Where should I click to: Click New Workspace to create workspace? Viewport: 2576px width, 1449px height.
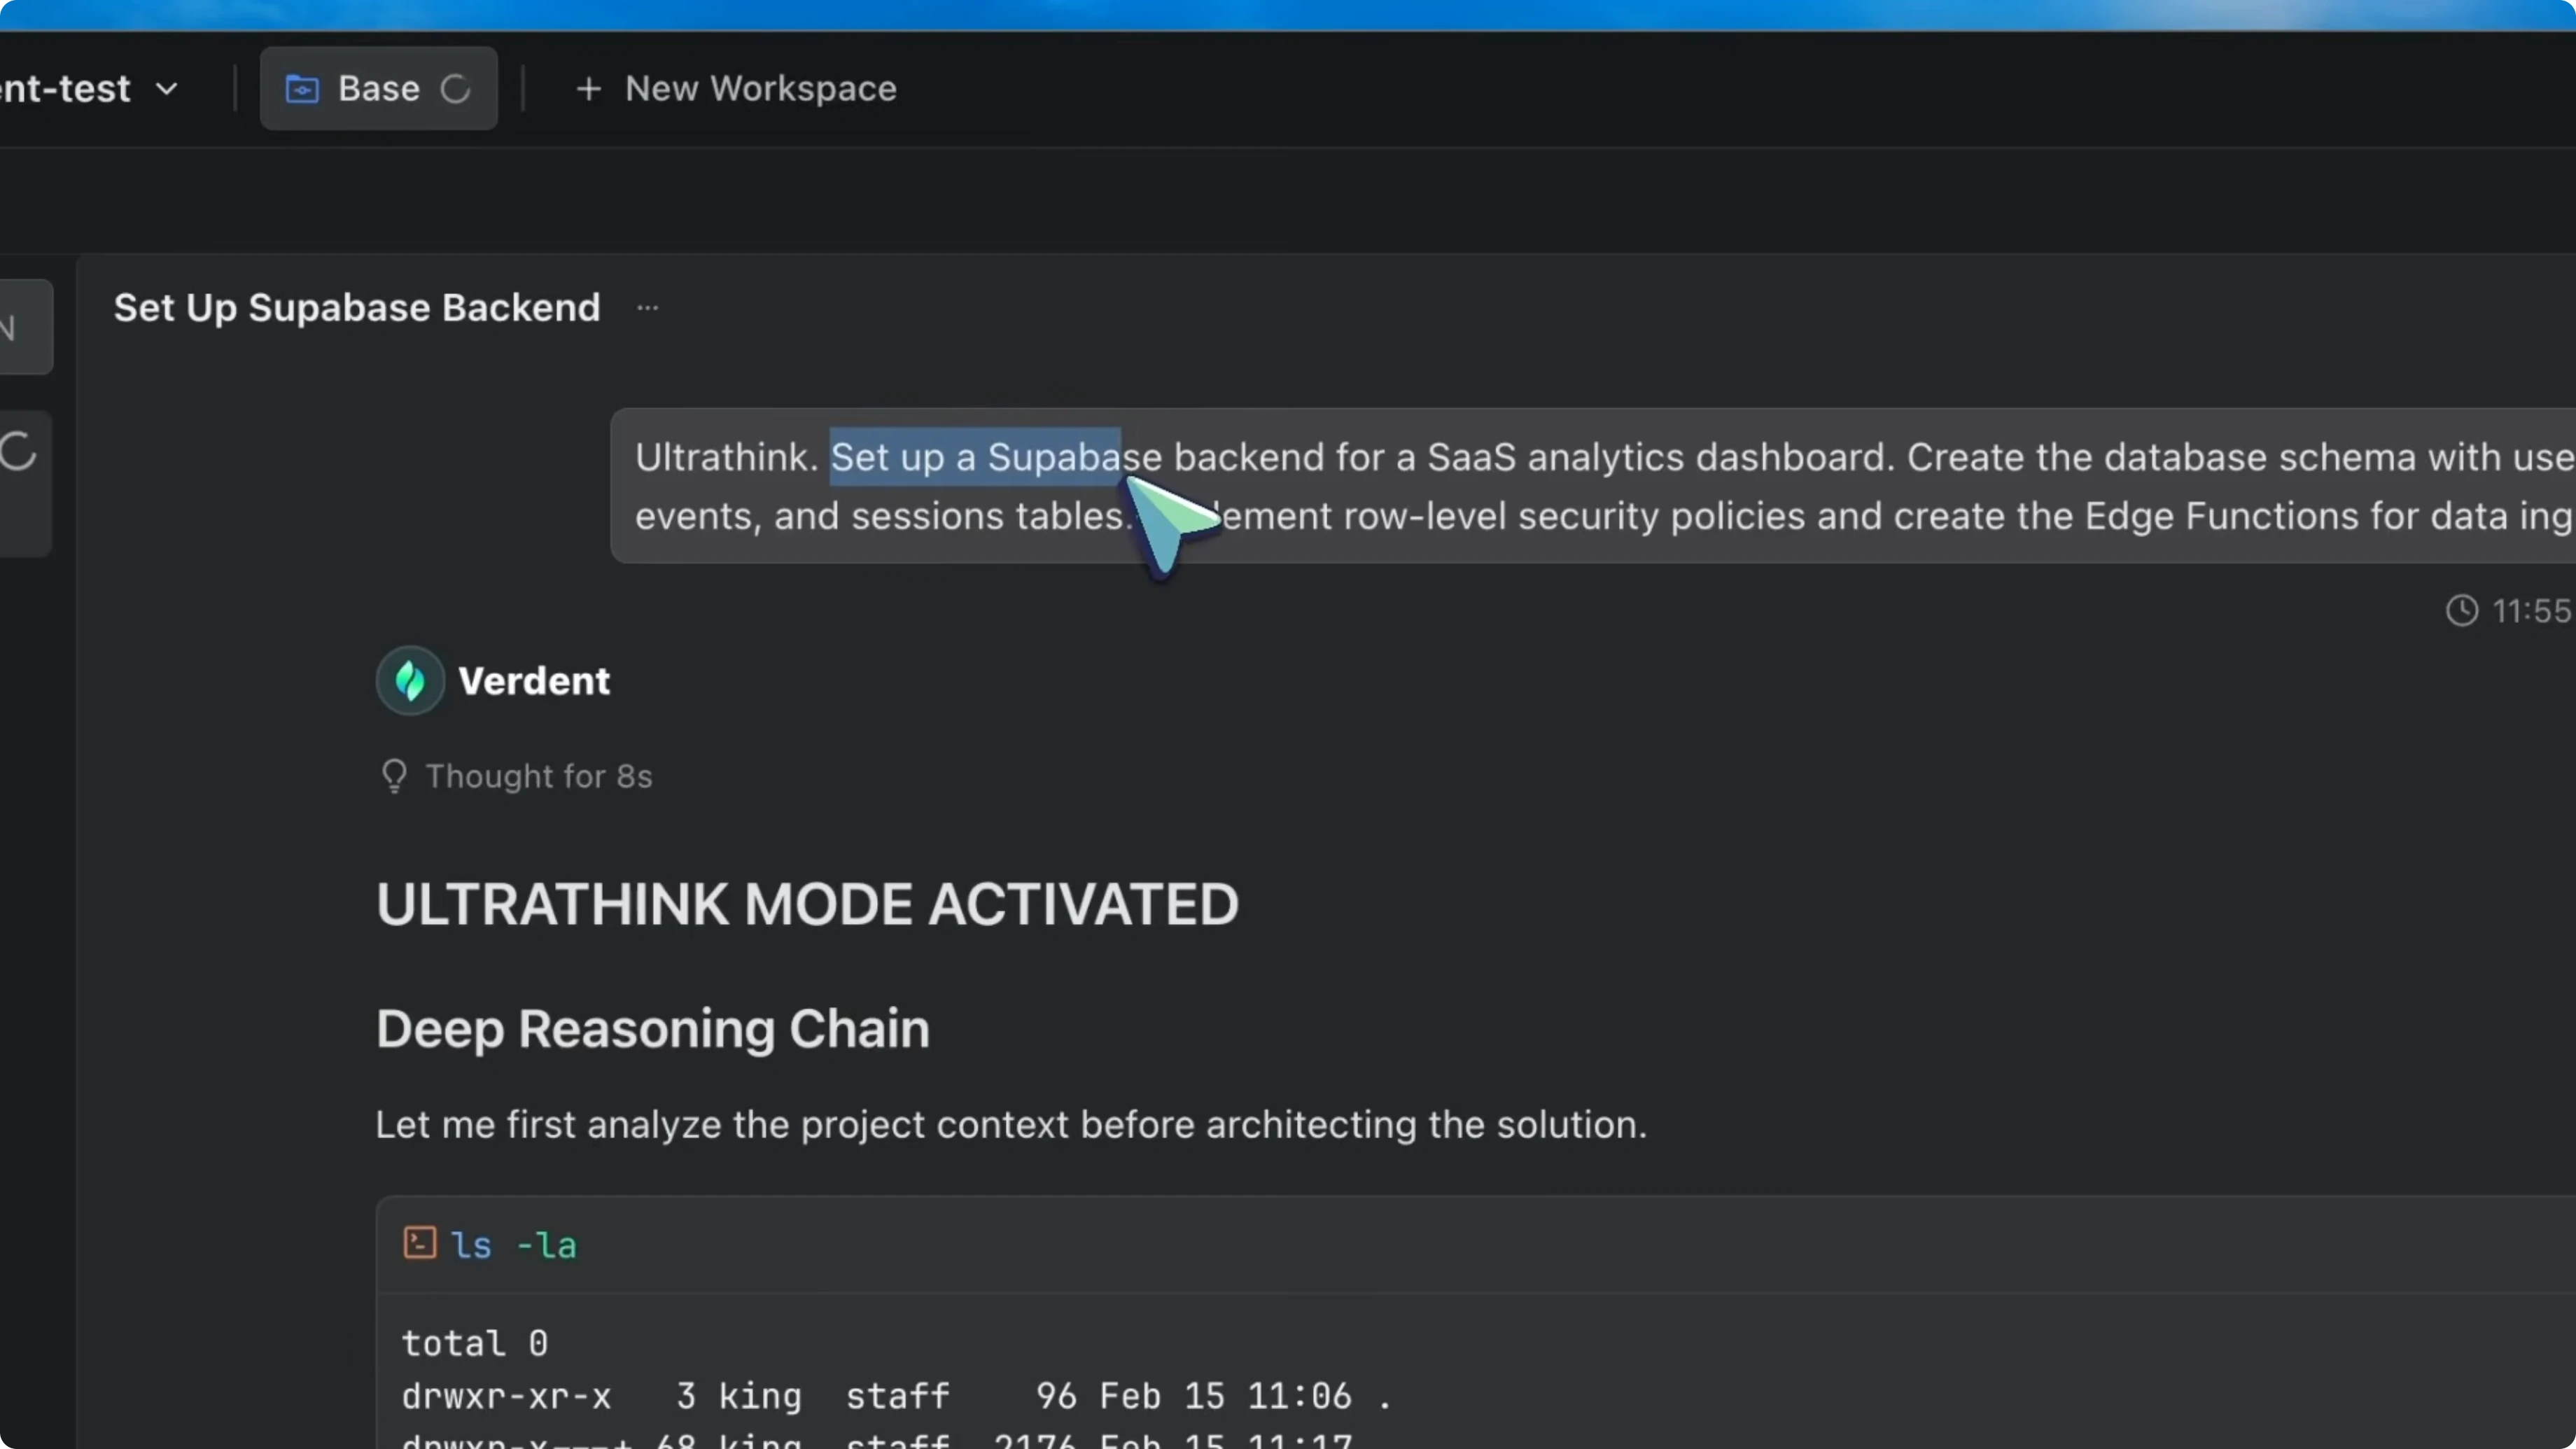762,88
